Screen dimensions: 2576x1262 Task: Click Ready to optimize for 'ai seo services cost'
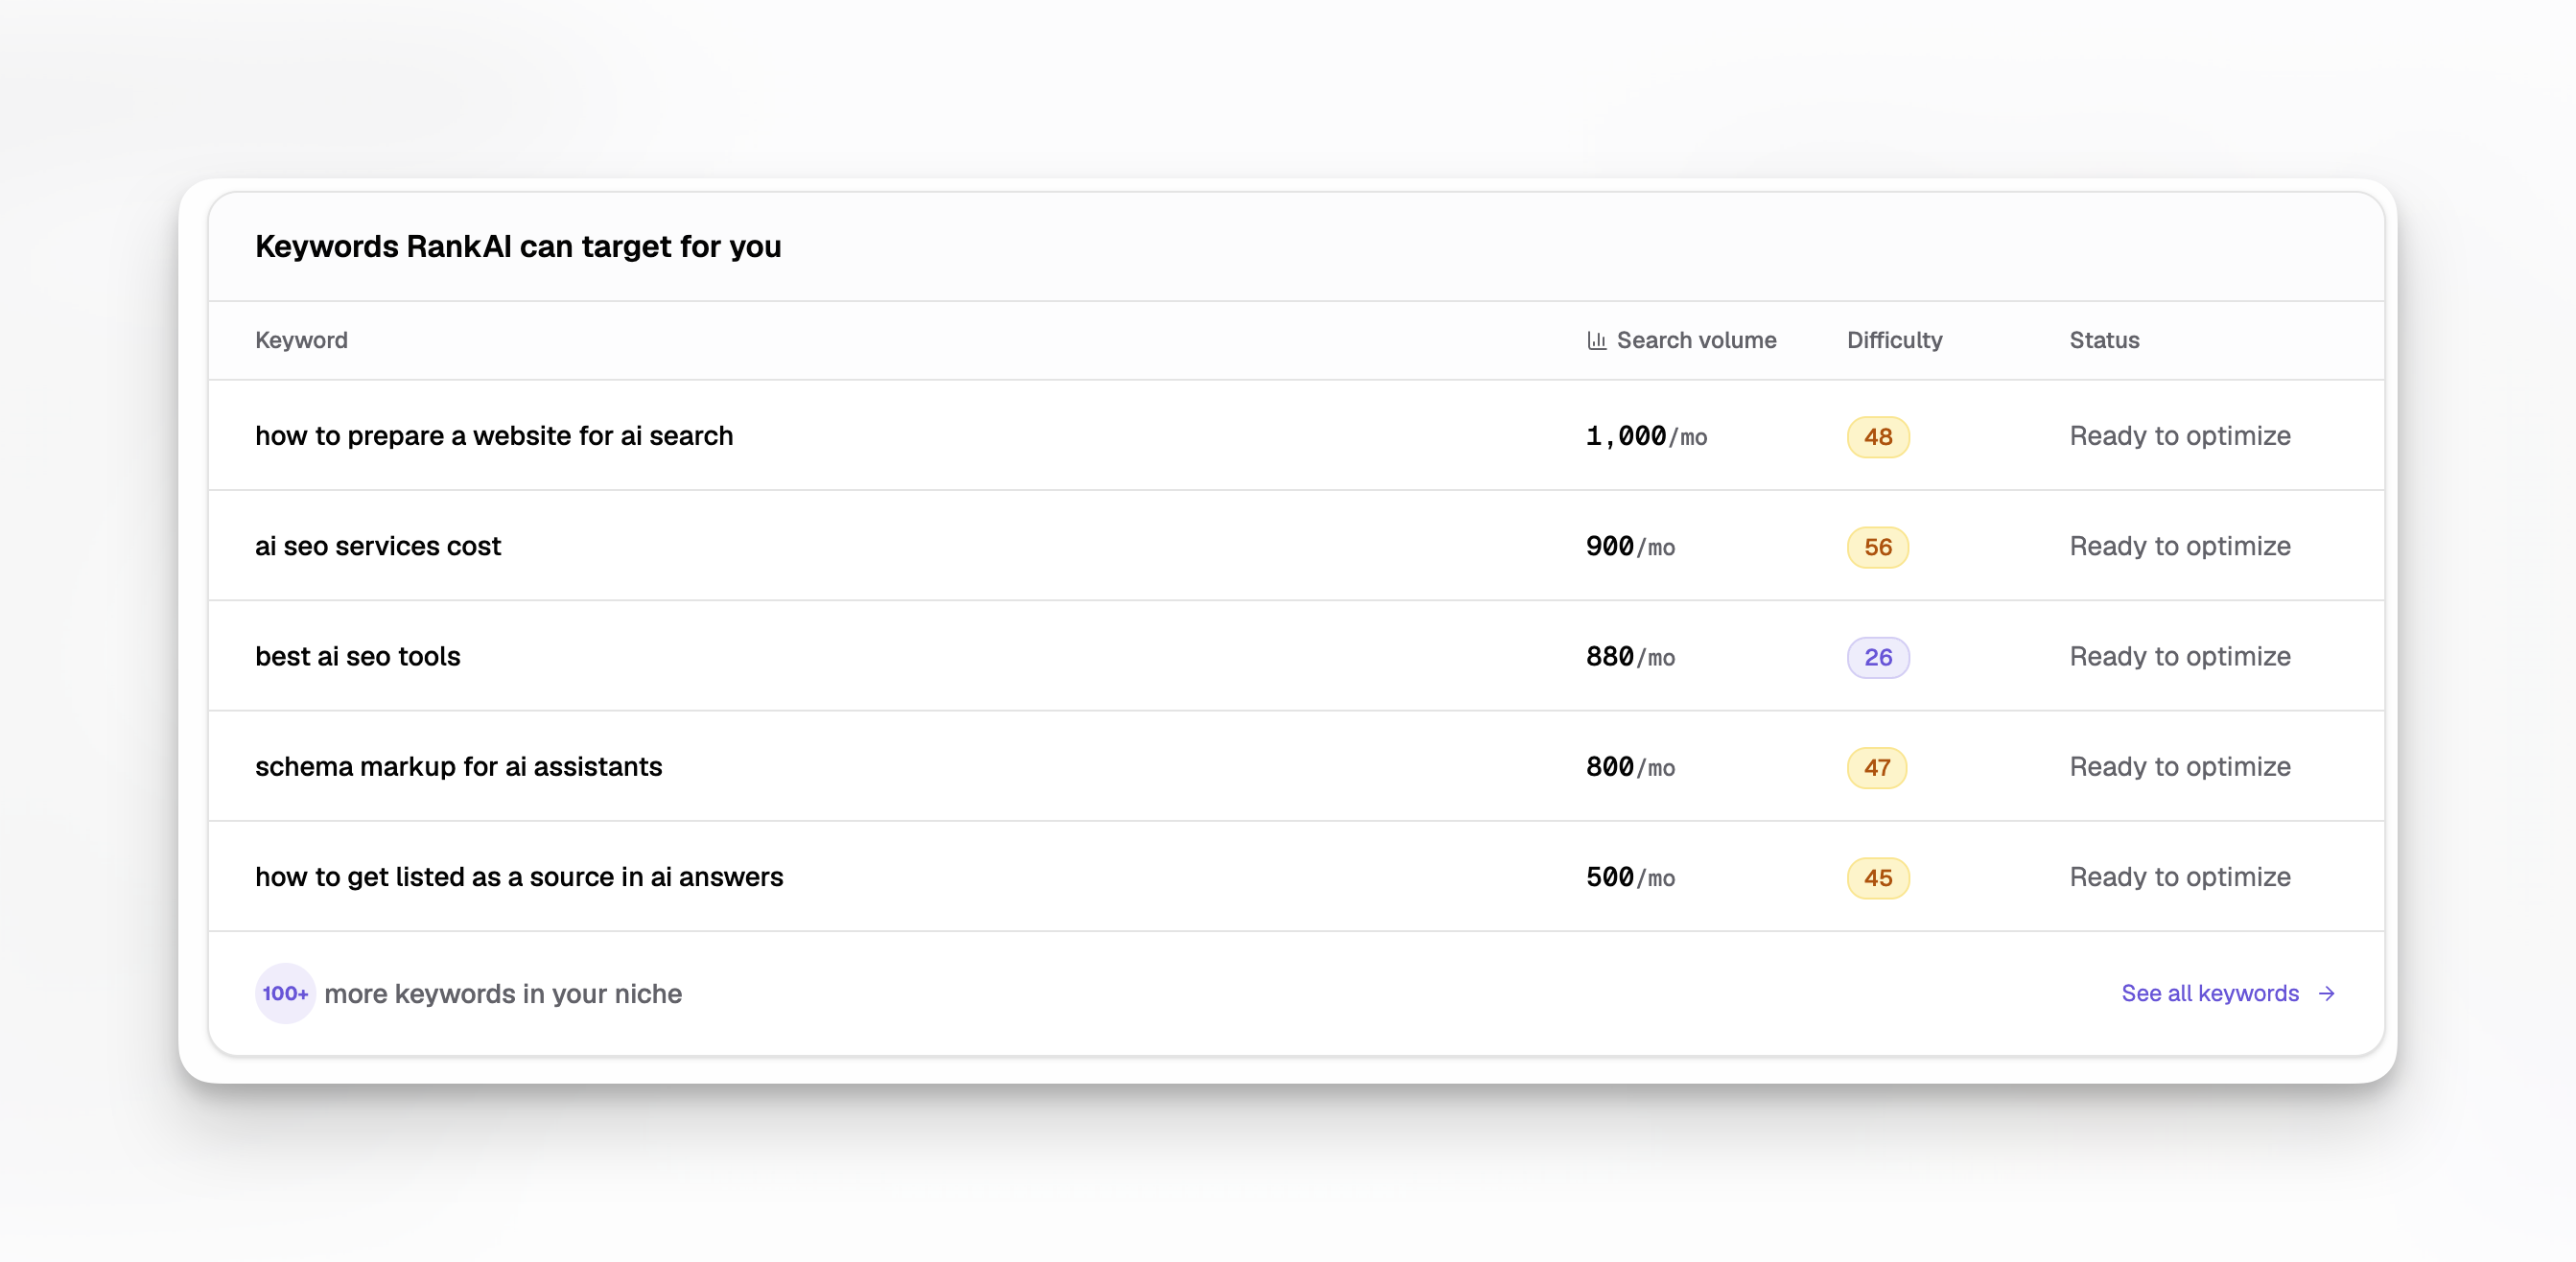pyautogui.click(x=2180, y=546)
